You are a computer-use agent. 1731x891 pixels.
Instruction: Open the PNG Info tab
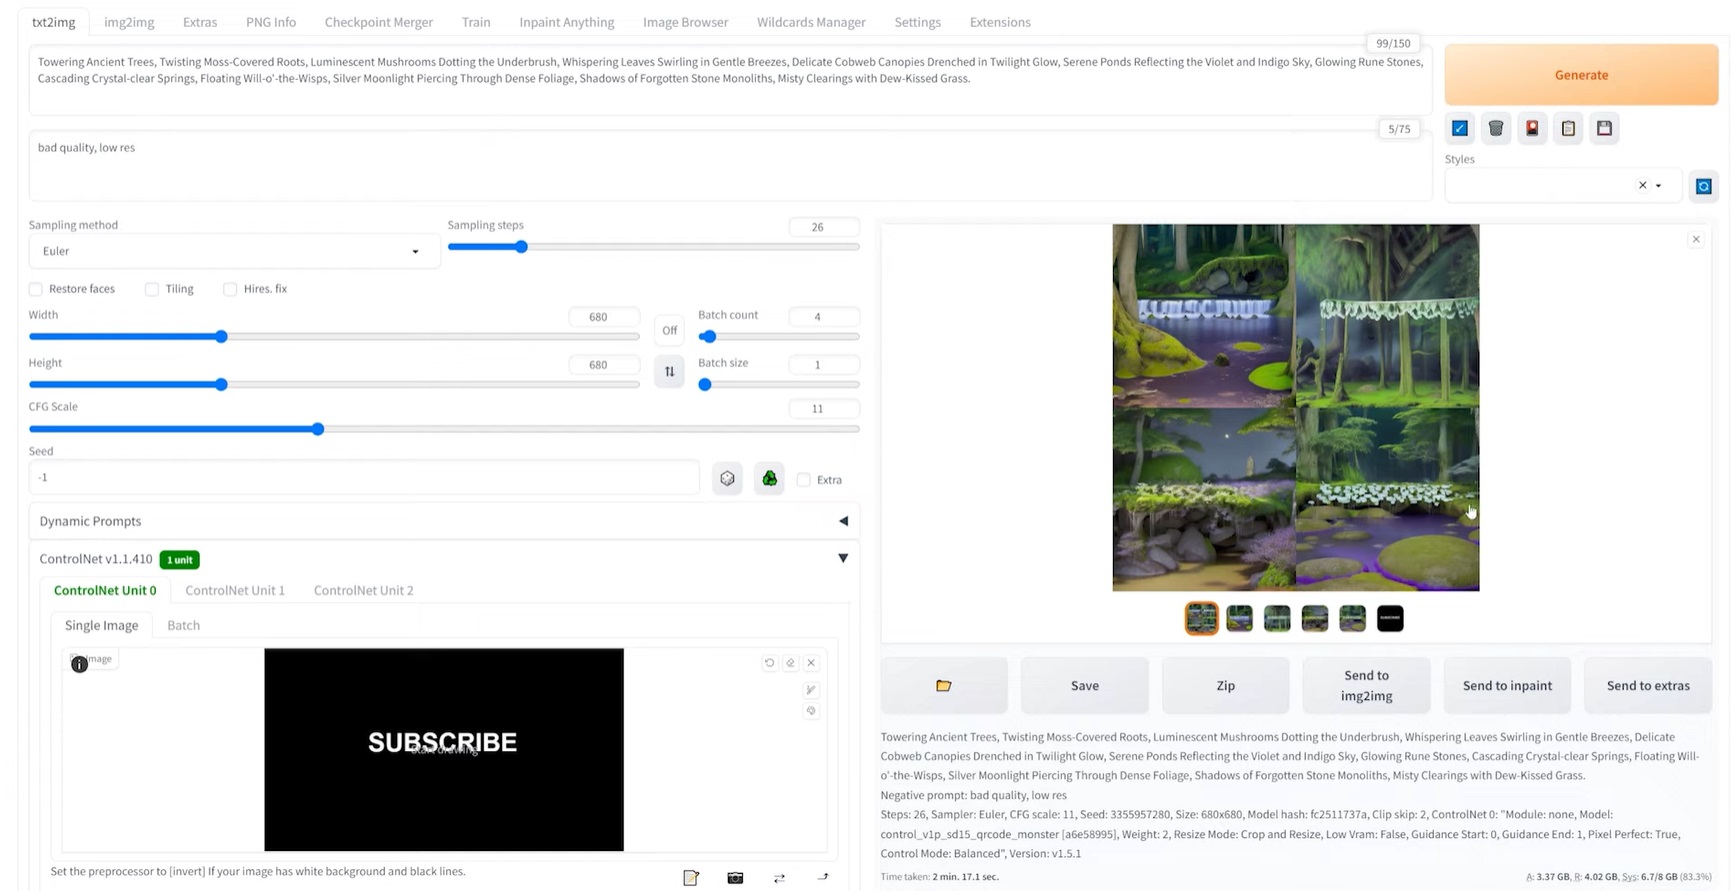(271, 22)
